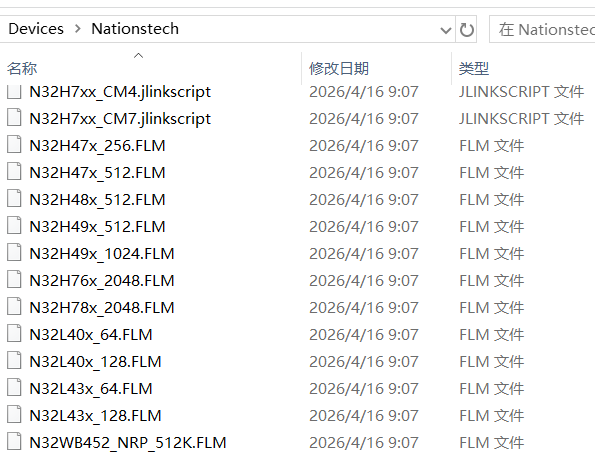Image resolution: width=595 pixels, height=460 pixels.
Task: Select file N32H48x_512.FLM
Action: click(98, 200)
